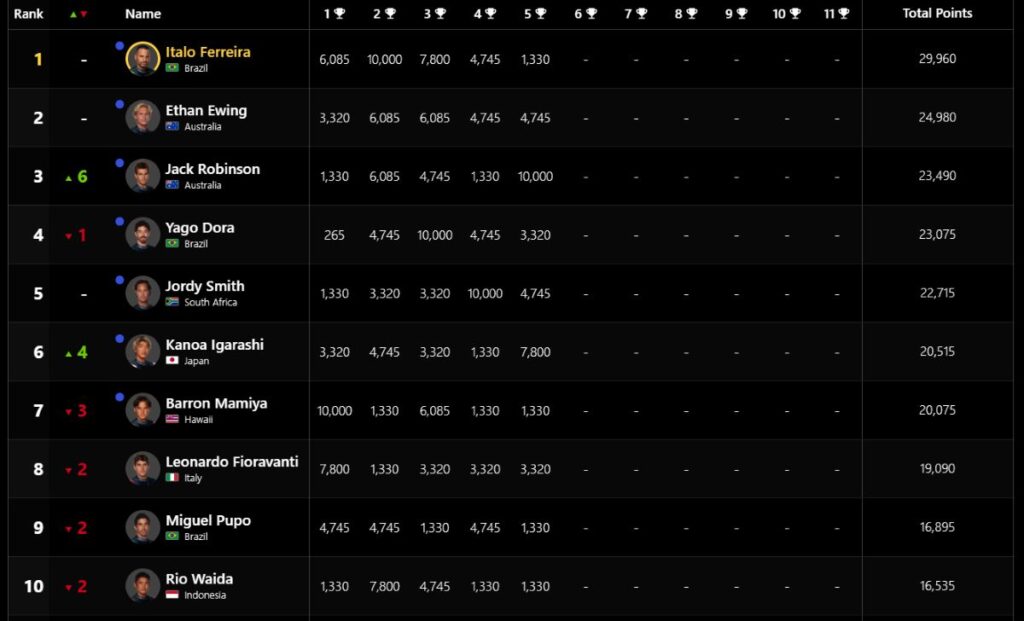Click the event 1 trophy column header

[334, 14]
